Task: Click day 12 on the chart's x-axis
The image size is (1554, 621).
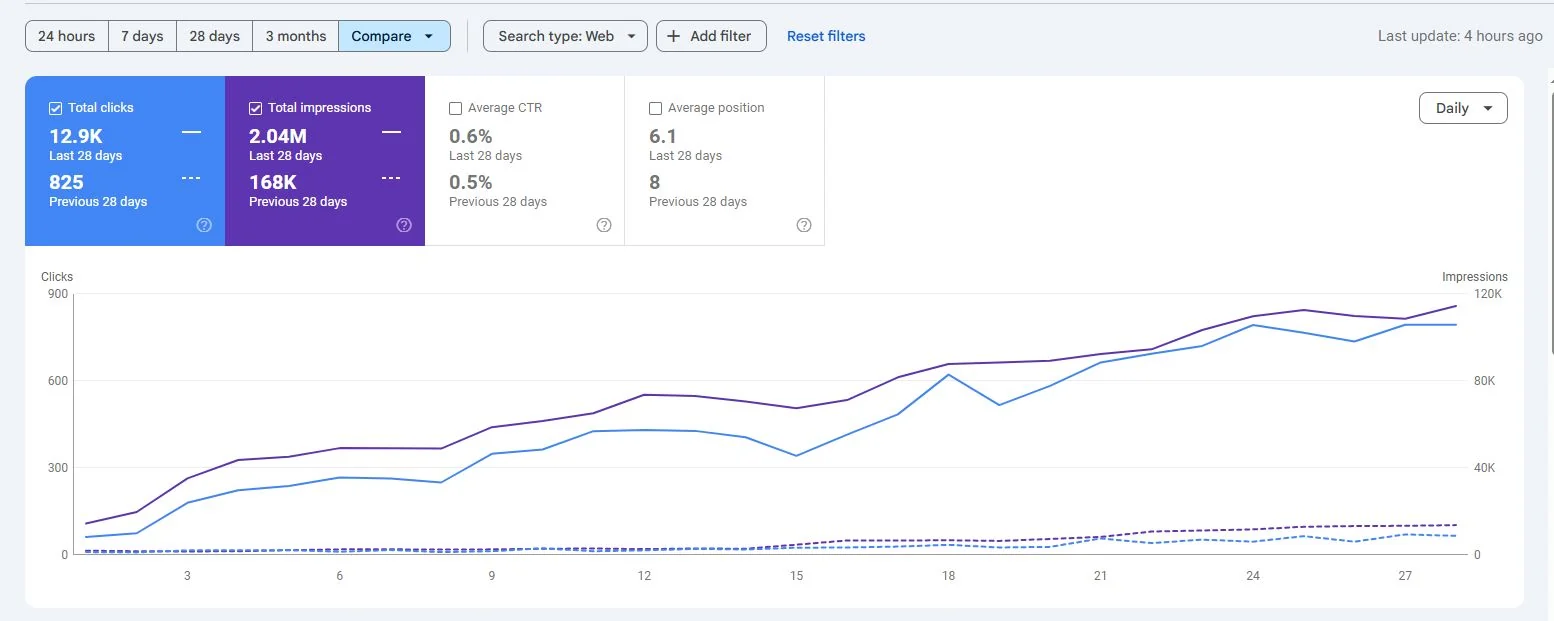Action: tap(644, 576)
